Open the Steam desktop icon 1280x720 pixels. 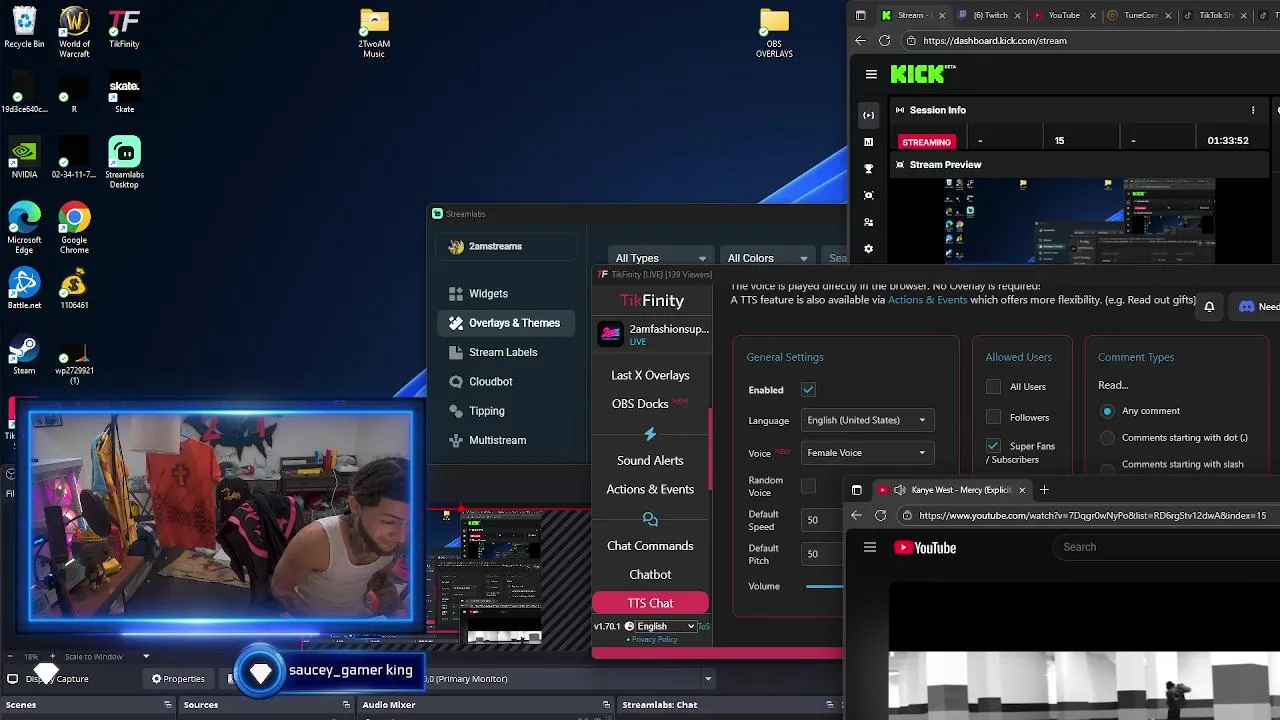click(x=24, y=354)
